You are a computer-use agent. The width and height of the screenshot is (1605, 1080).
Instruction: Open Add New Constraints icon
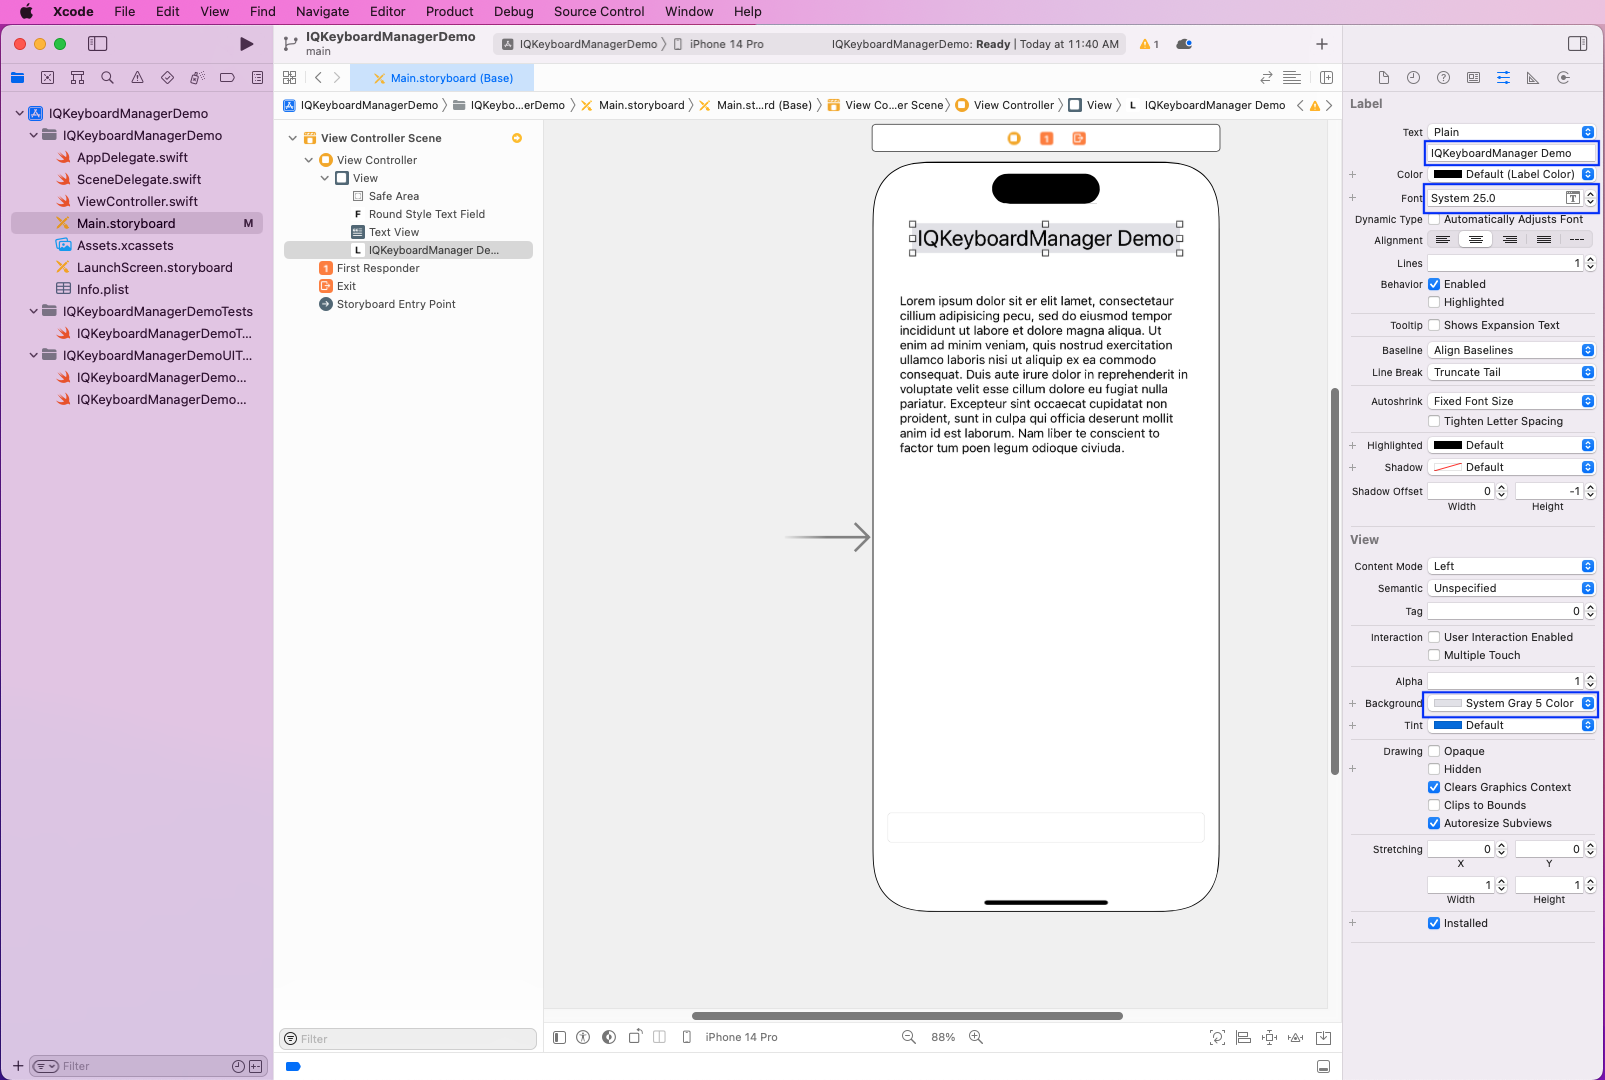pyautogui.click(x=1269, y=1037)
